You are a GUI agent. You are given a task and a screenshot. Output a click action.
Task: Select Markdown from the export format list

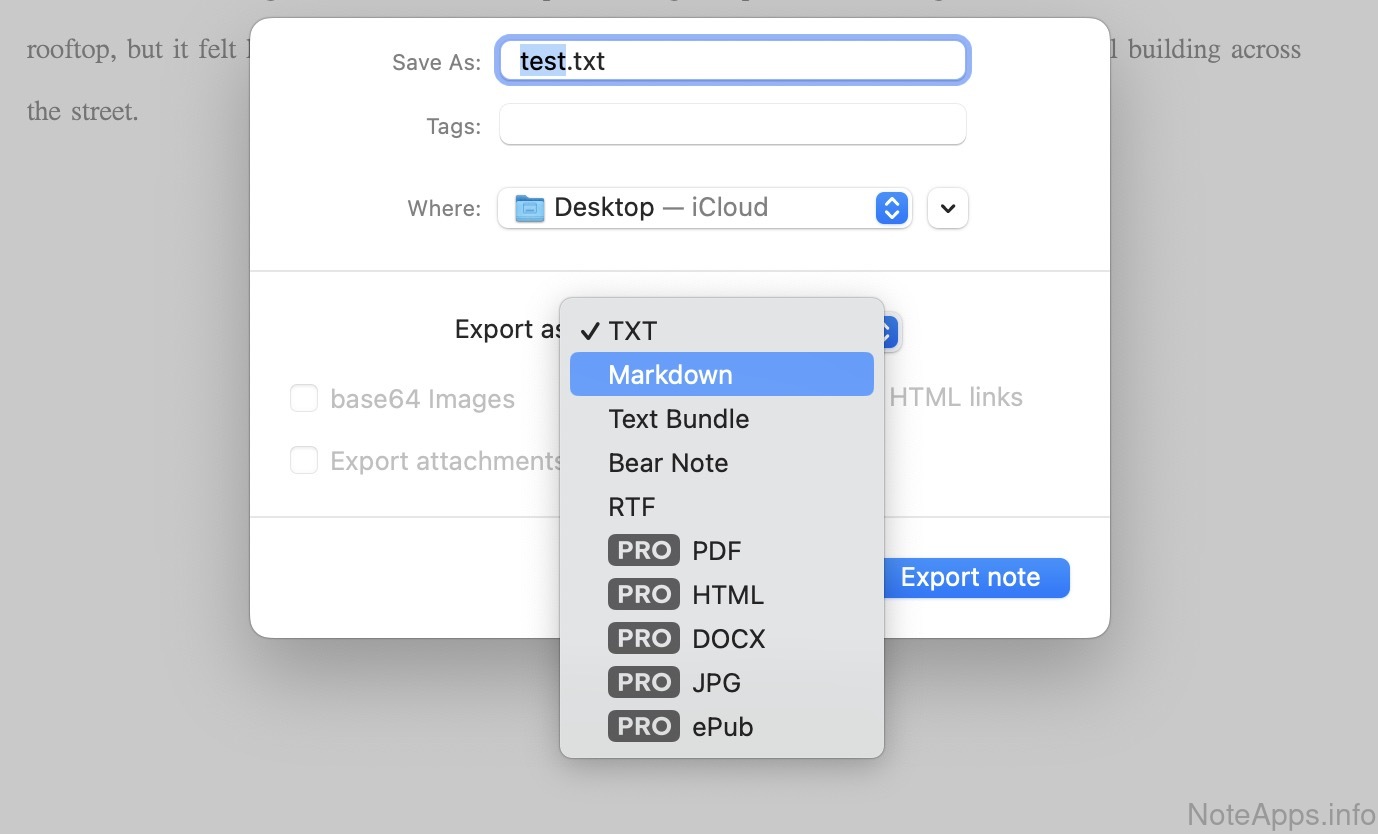(x=670, y=375)
